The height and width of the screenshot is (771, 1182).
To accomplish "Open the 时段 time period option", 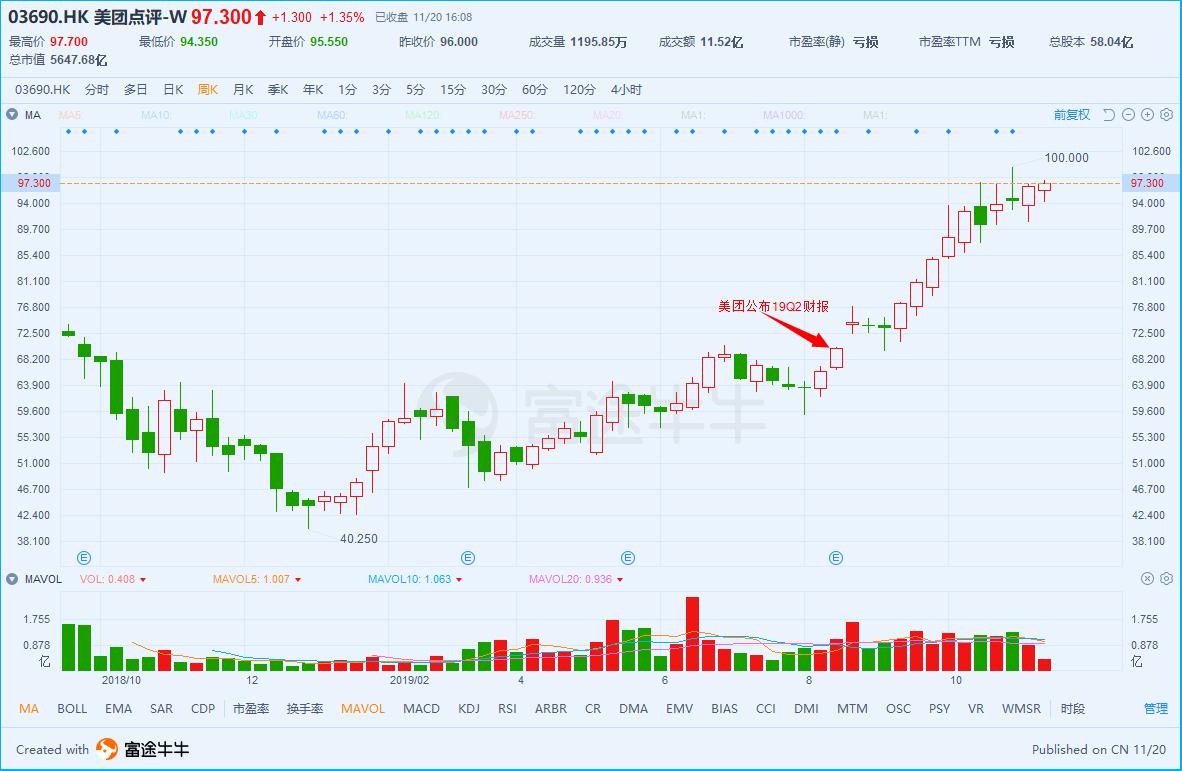I will pyautogui.click(x=1073, y=708).
